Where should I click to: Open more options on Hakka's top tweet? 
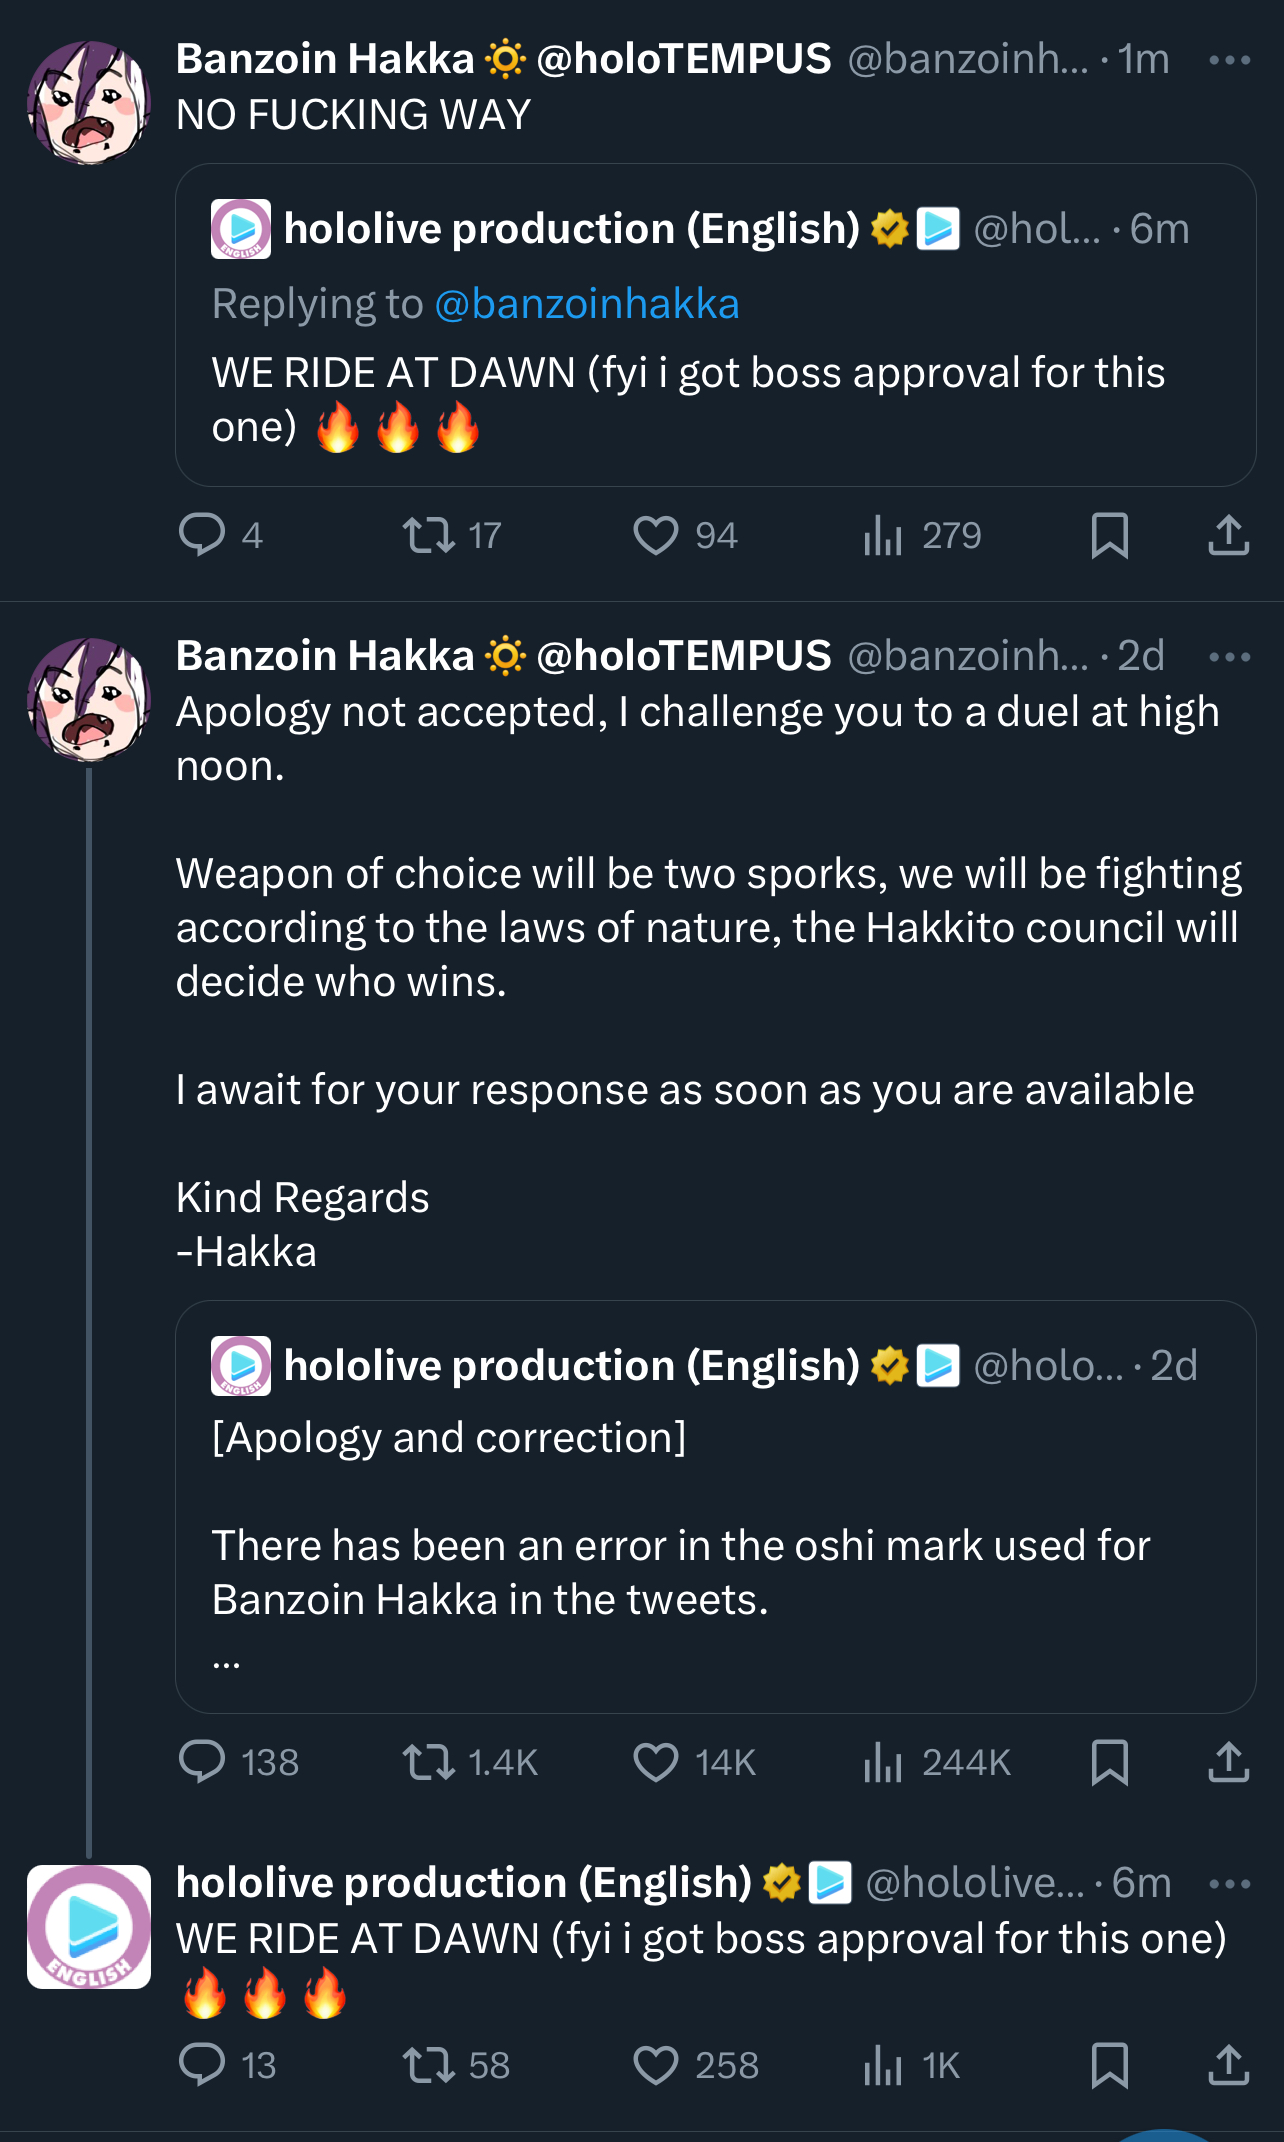click(x=1229, y=60)
